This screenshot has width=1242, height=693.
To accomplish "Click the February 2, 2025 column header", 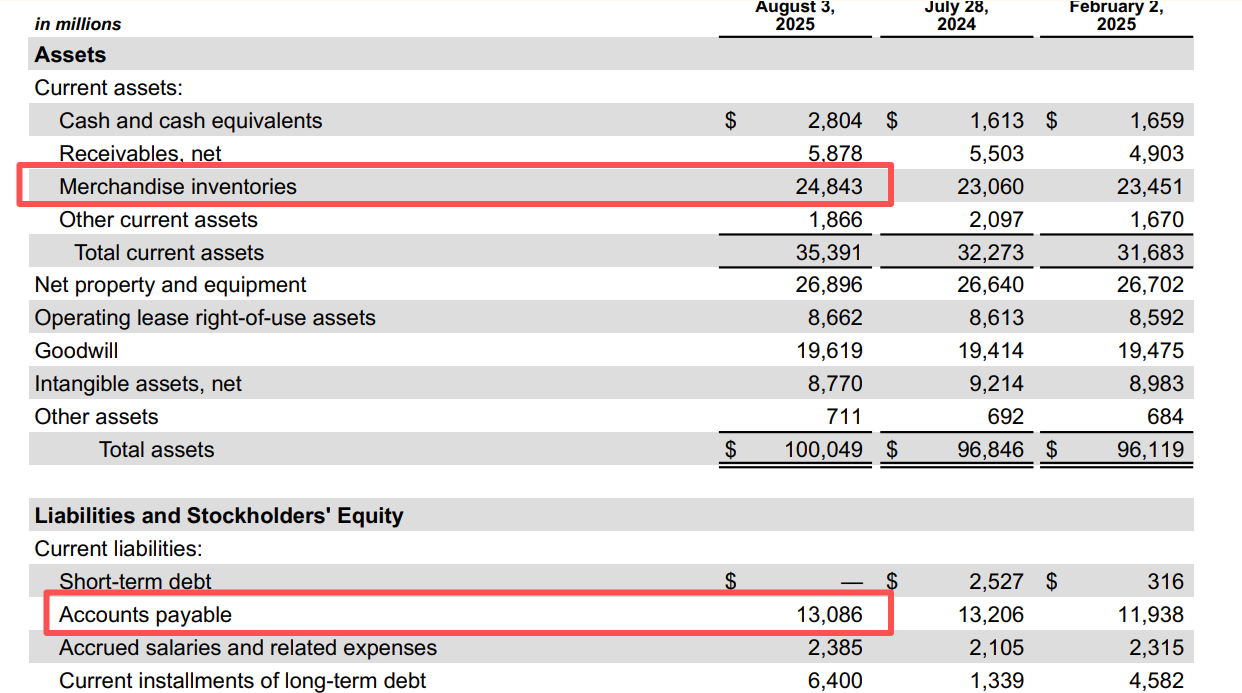I will pyautogui.click(x=1116, y=16).
